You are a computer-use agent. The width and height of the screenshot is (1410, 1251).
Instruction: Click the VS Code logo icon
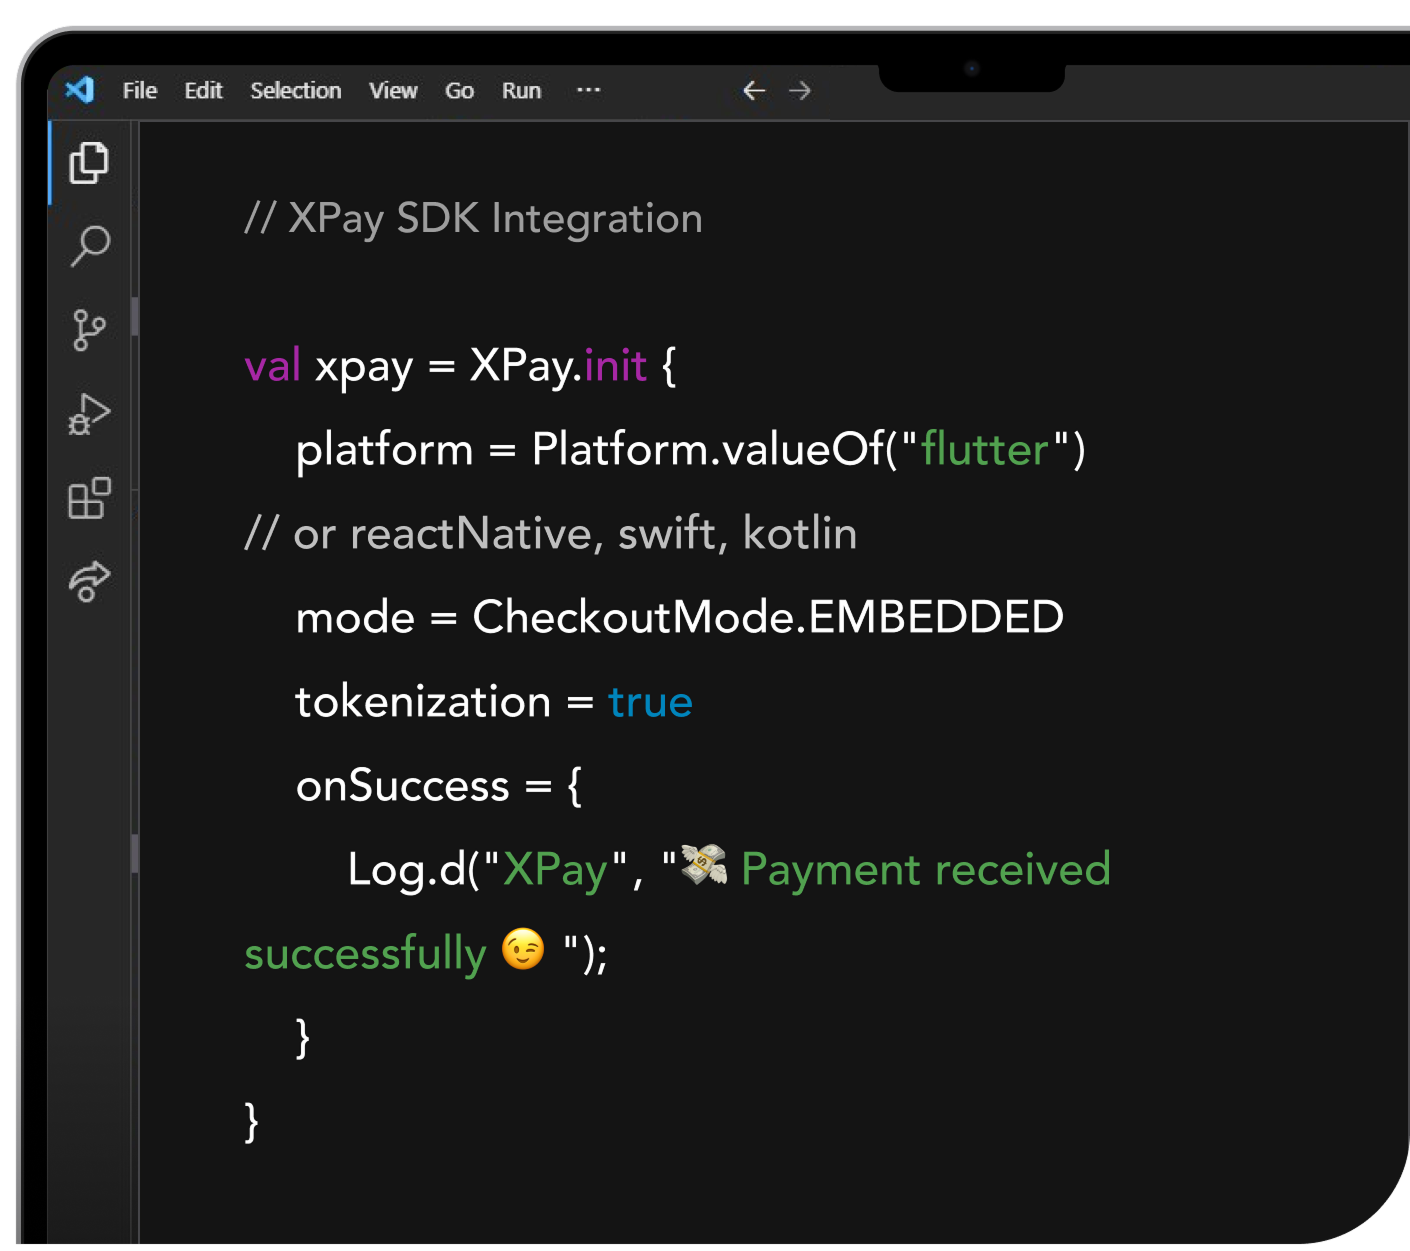click(80, 90)
